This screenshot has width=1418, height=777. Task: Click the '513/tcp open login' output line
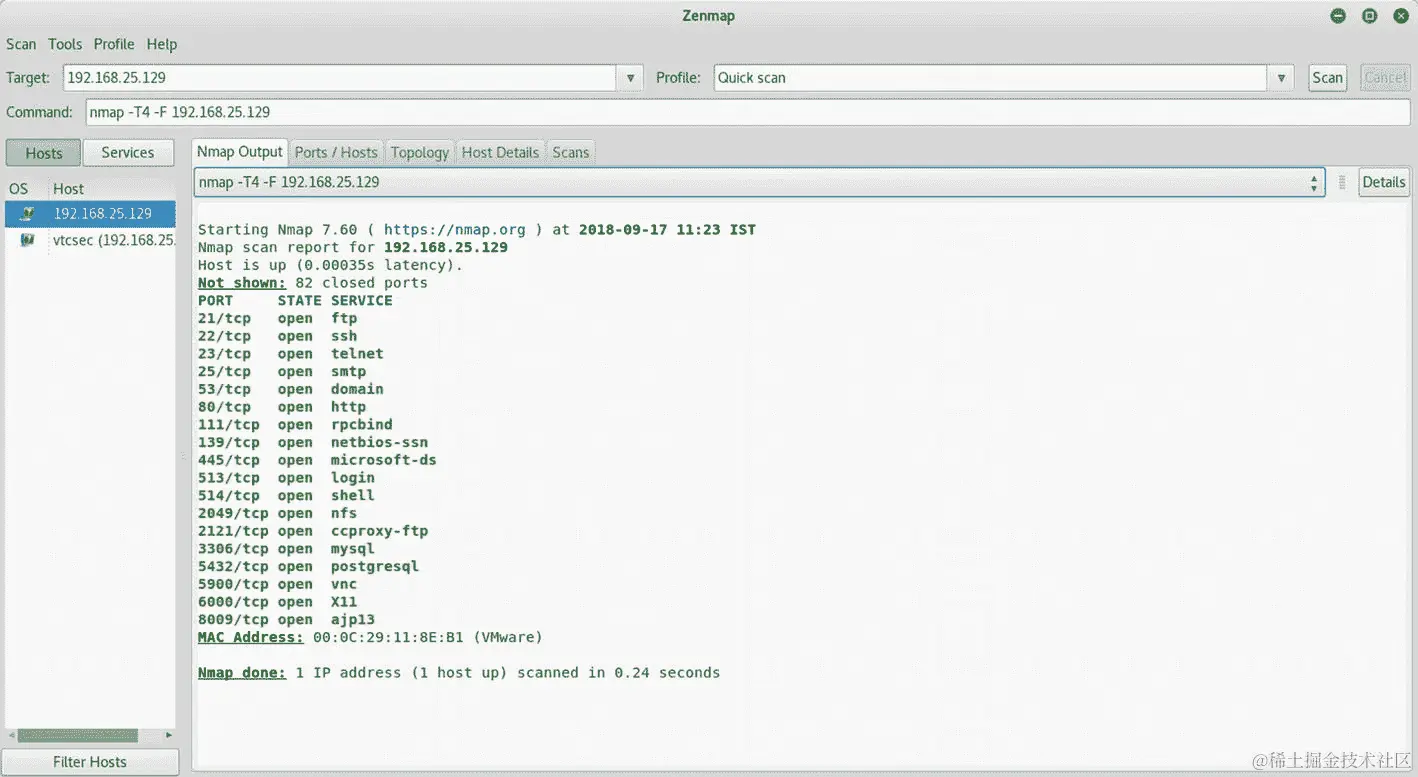tap(286, 478)
